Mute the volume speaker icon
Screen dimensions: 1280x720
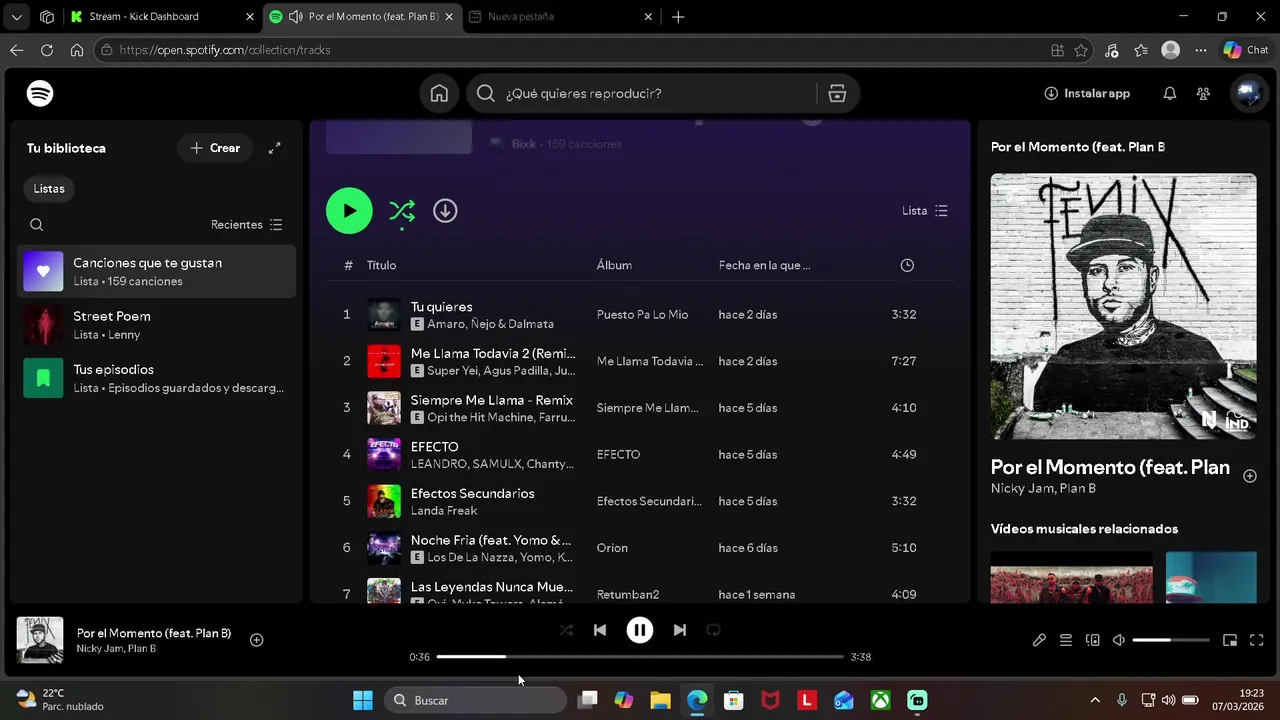[1119, 640]
